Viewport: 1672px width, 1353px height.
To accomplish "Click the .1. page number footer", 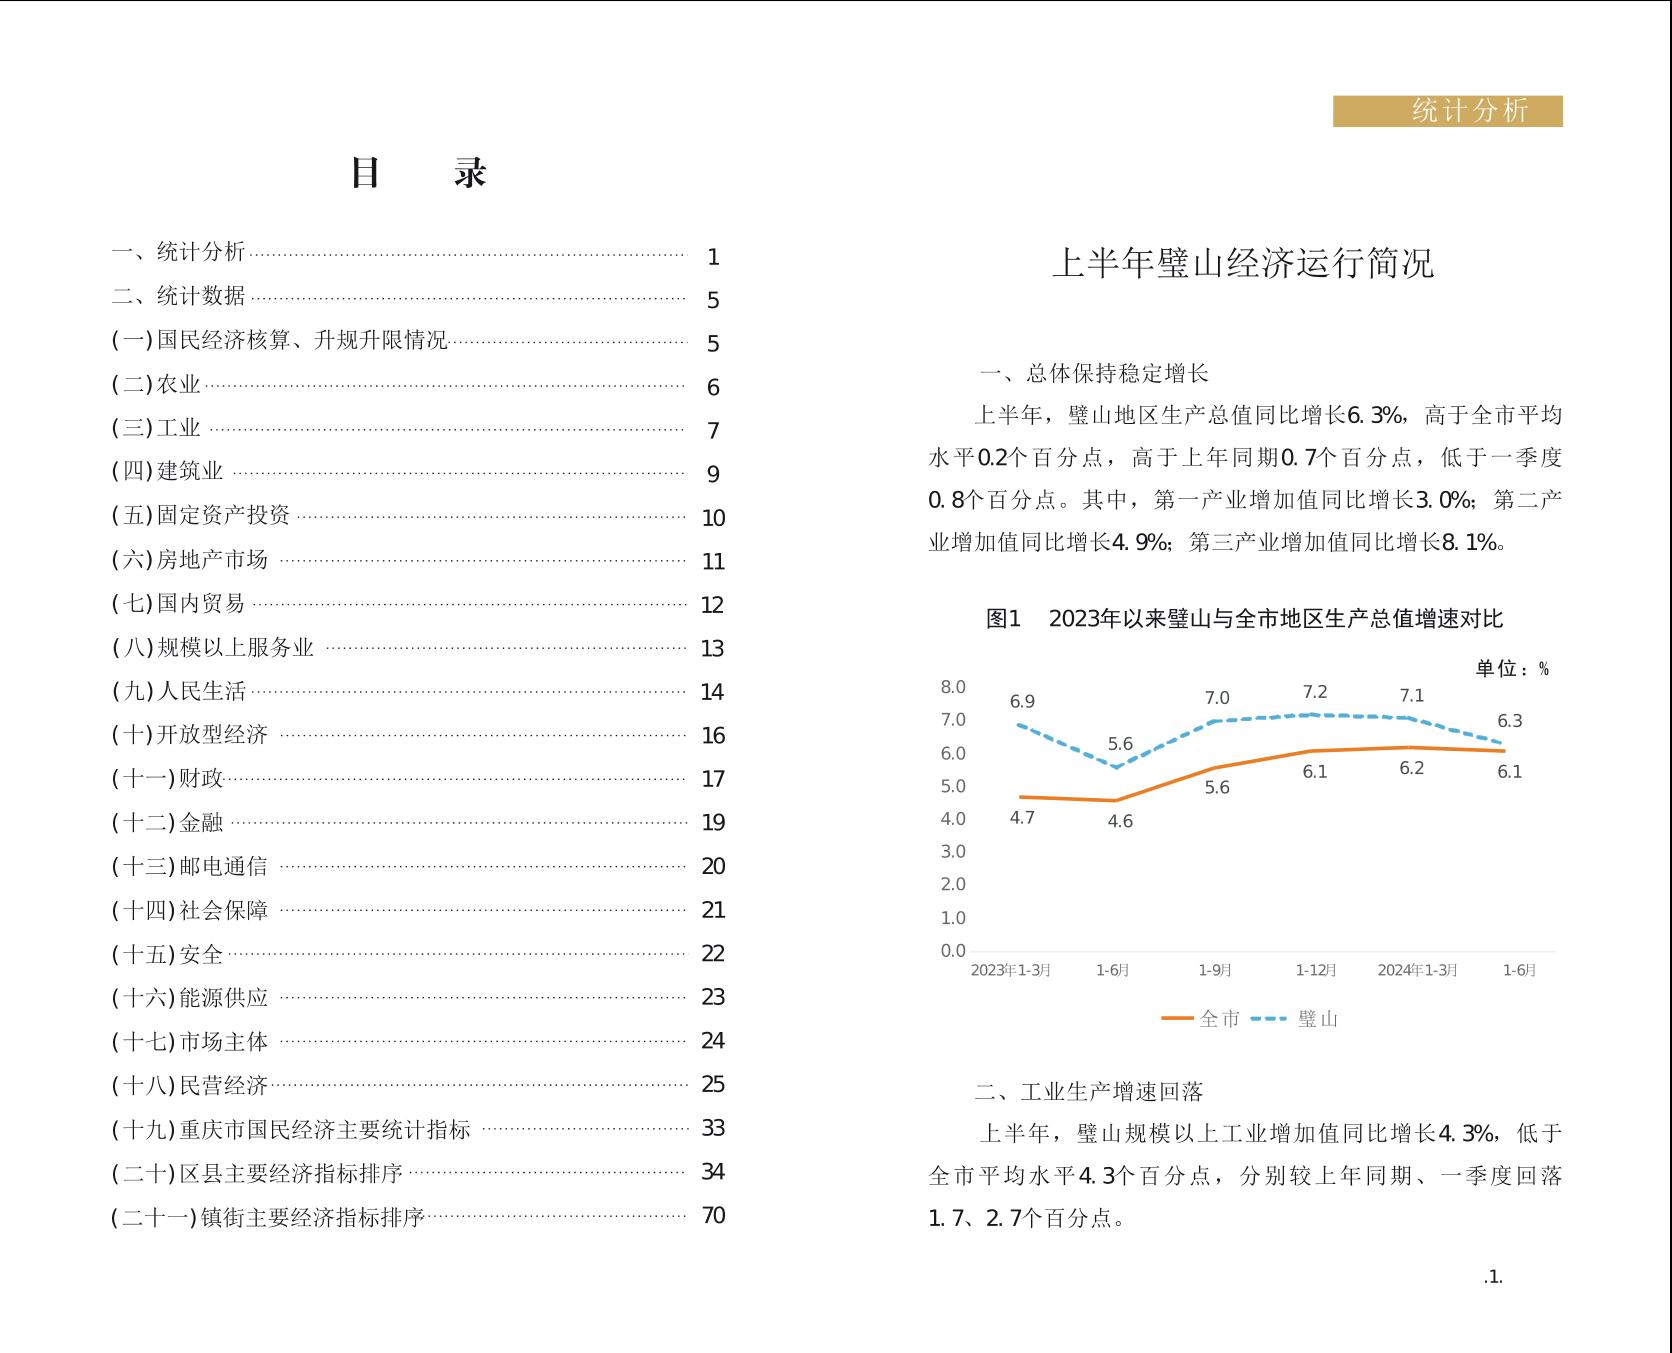I will coord(1493,1277).
